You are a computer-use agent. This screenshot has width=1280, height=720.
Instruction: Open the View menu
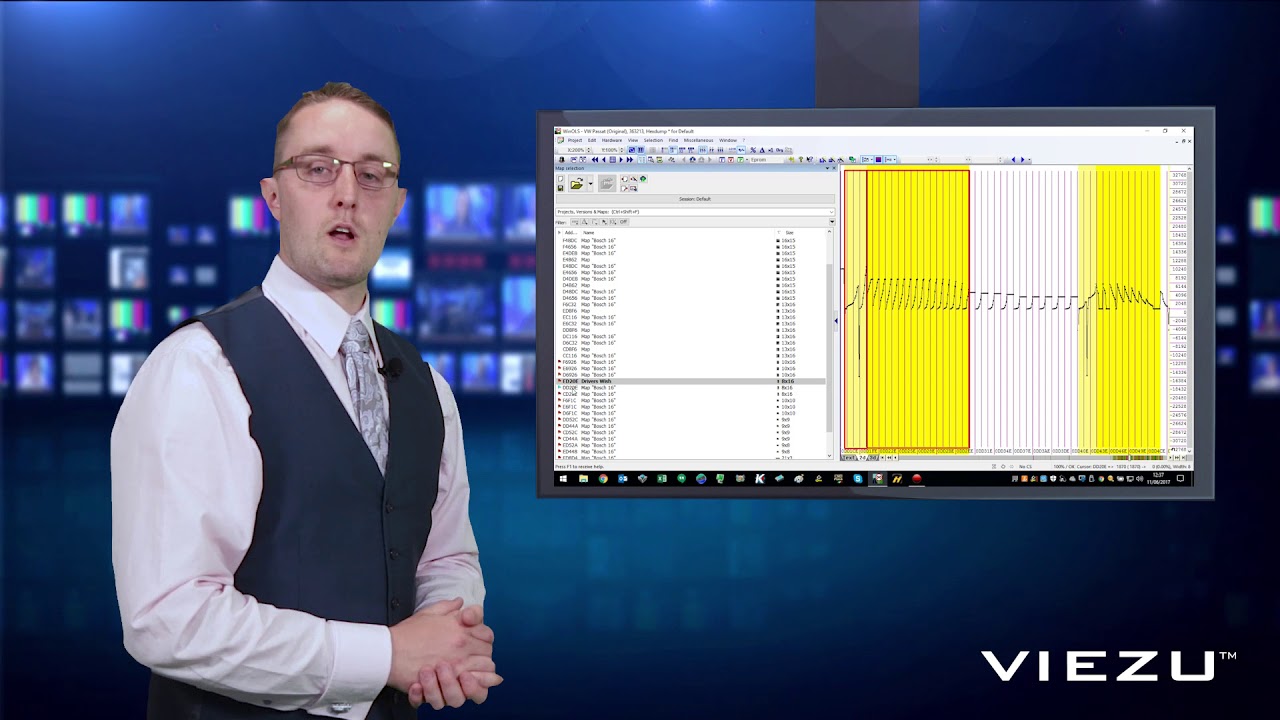coord(633,140)
